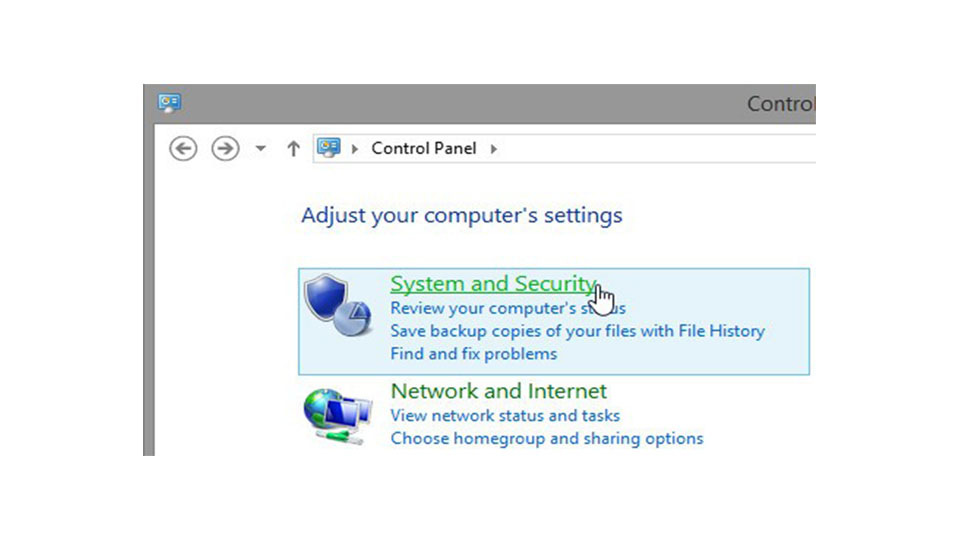The image size is (960, 540).
Task: Click the Up one level arrow
Action: pos(293,149)
